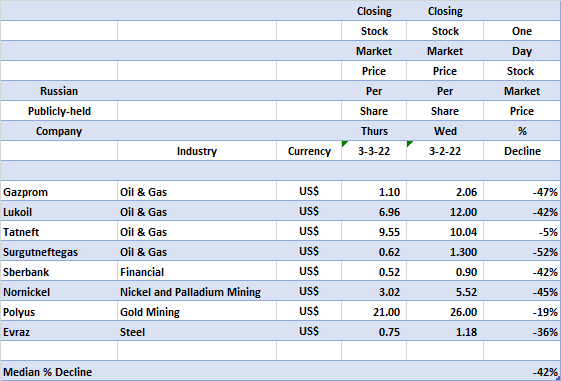Select Polyus's Thursday price 21.00
The image size is (561, 381).
coord(374,312)
